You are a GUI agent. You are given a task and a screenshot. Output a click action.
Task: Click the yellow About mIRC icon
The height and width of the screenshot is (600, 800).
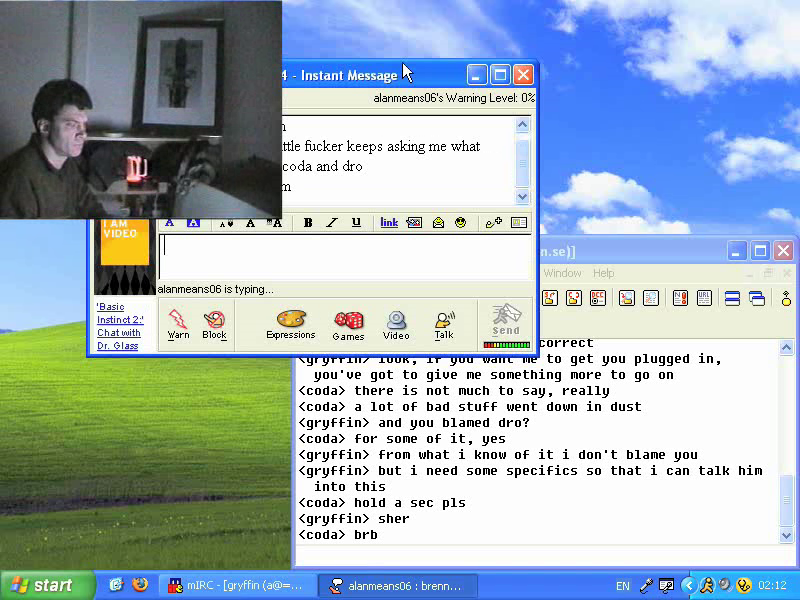pyautogui.click(x=786, y=297)
